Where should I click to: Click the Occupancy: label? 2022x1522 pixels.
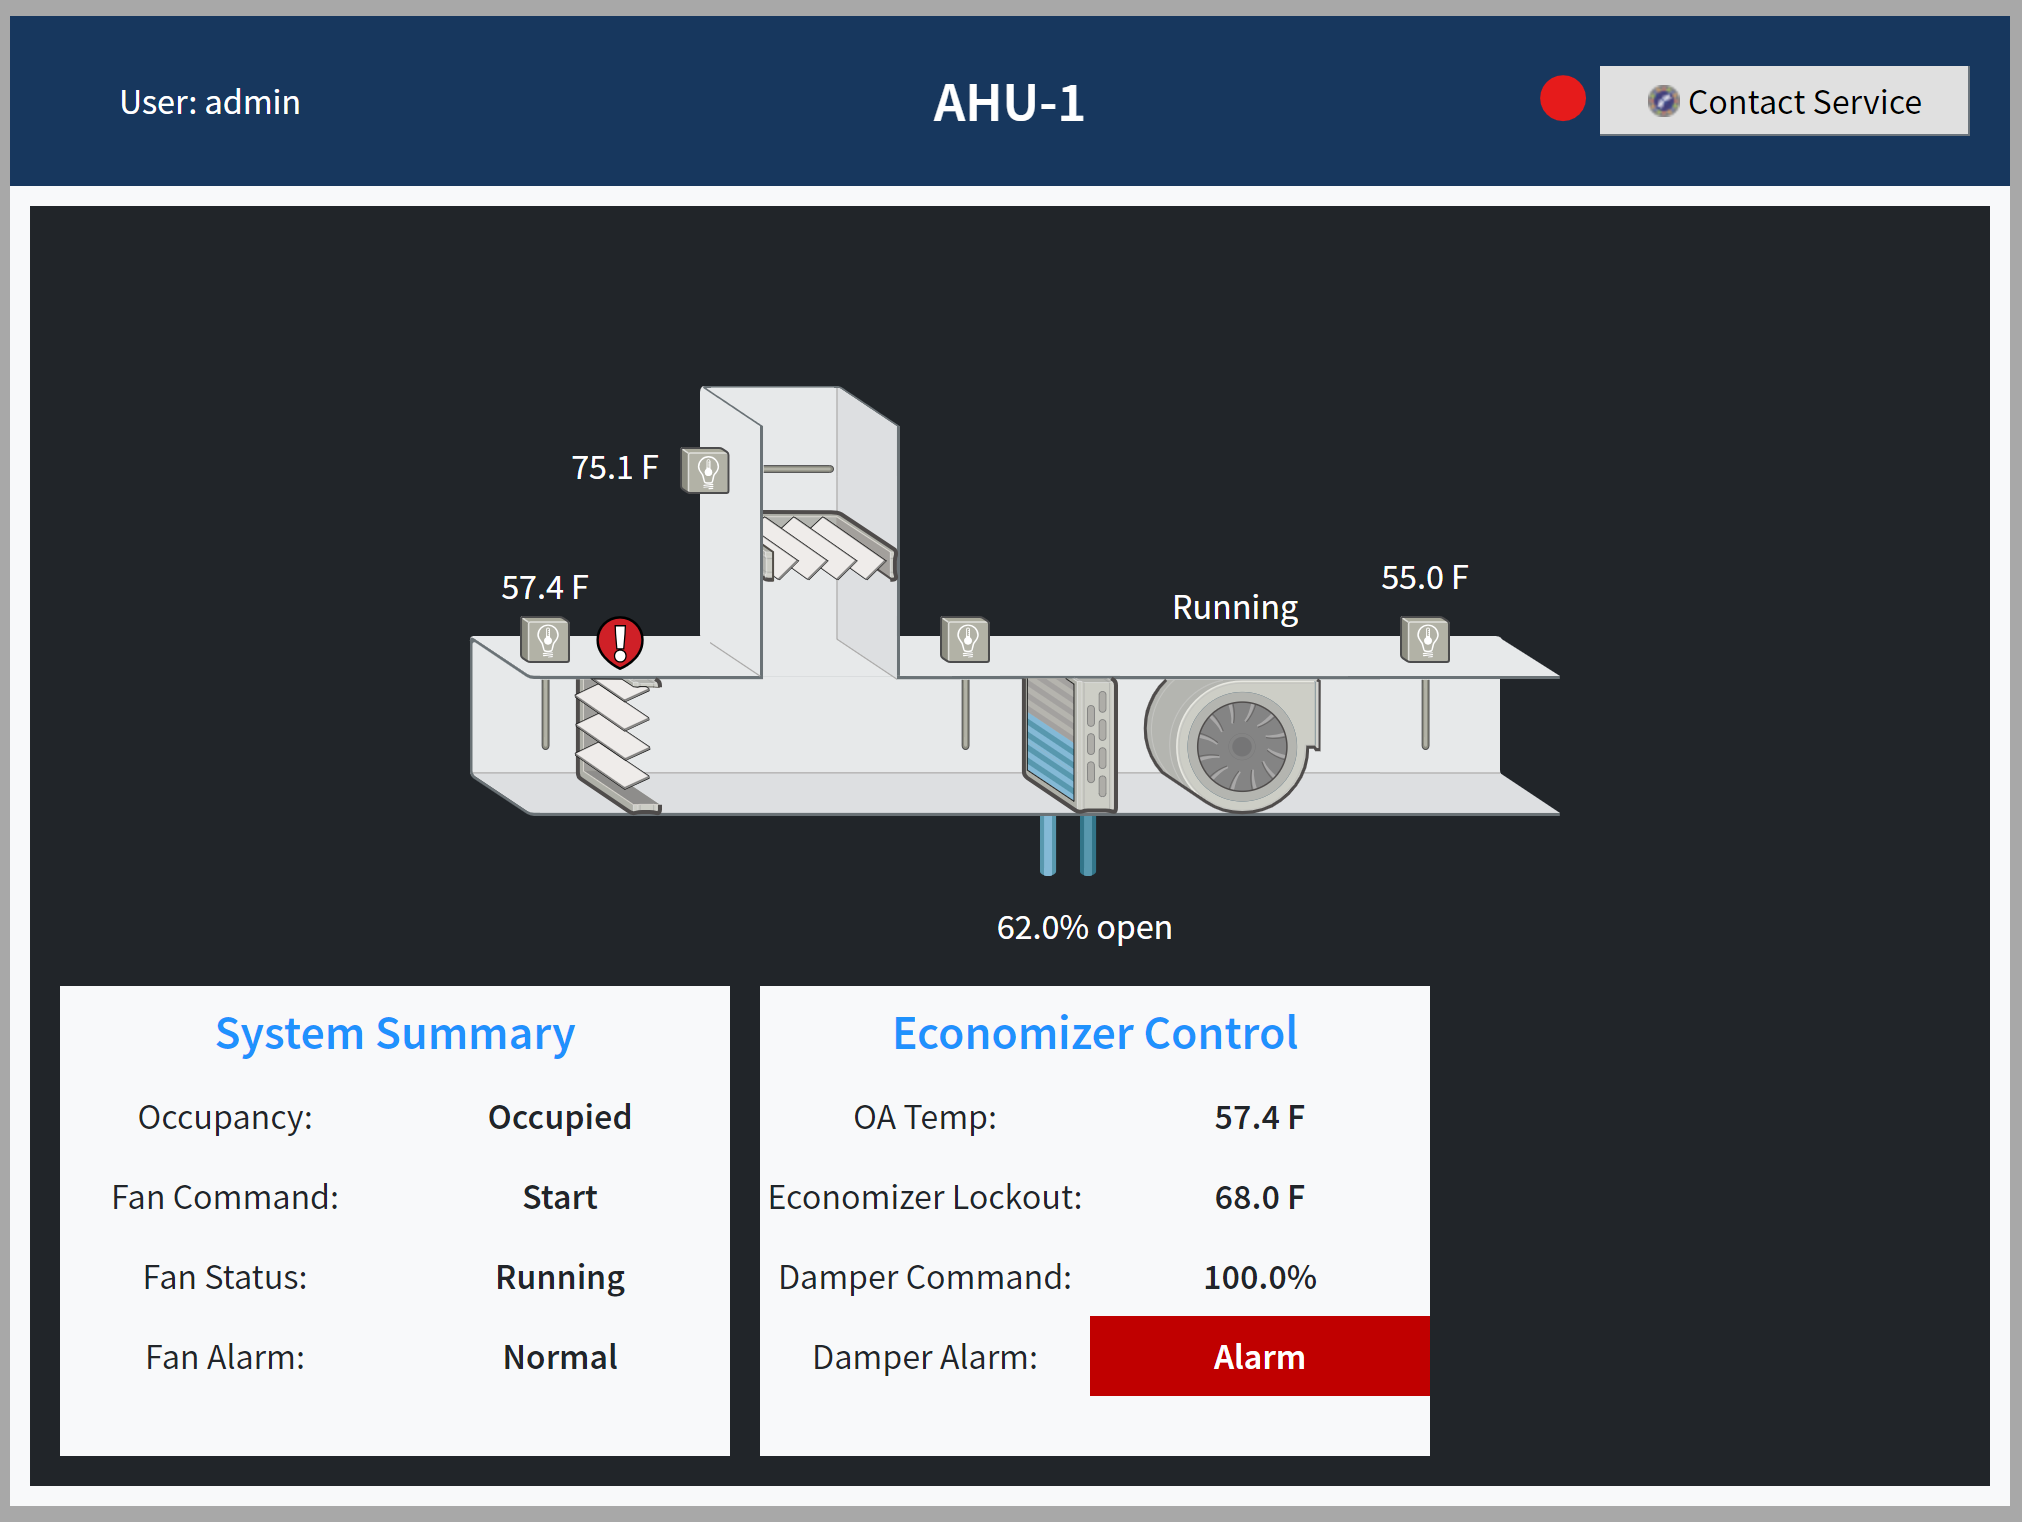225,1117
